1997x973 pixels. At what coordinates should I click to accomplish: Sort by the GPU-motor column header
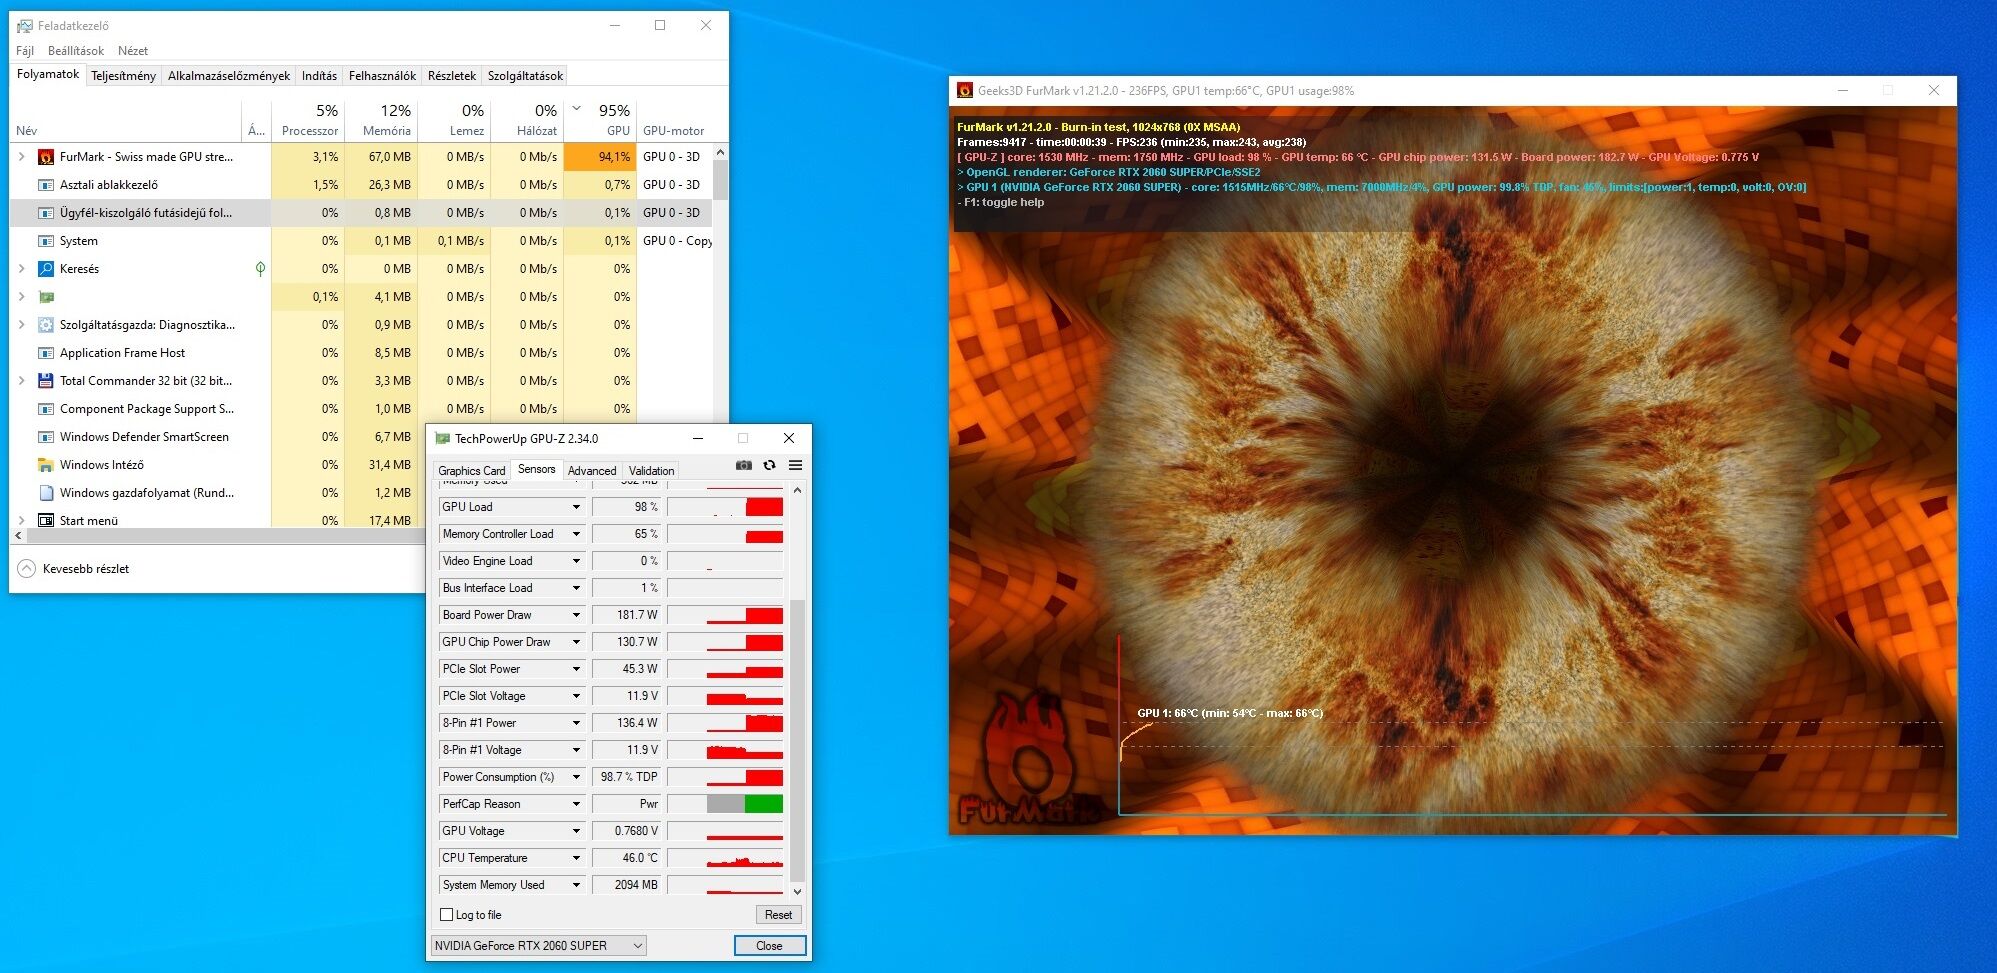673,119
